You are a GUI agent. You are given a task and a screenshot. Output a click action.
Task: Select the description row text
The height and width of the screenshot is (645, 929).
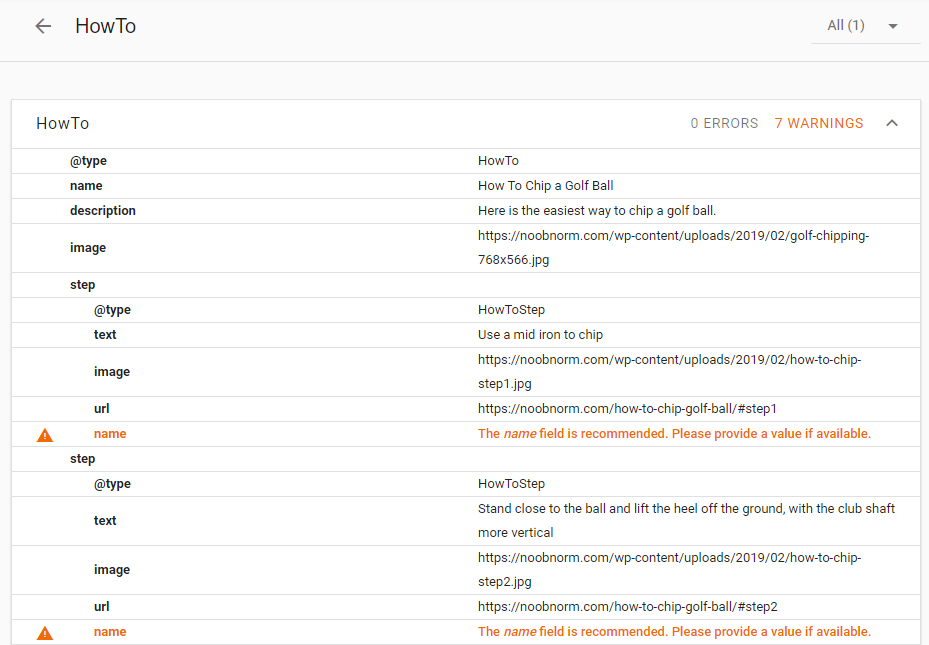click(x=597, y=211)
